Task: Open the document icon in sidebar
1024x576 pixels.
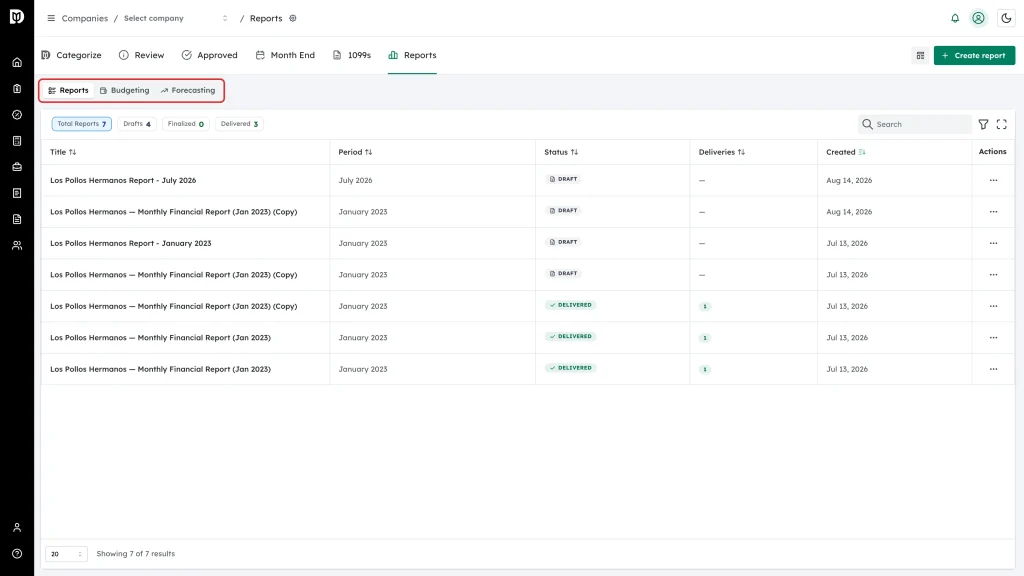Action: click(x=17, y=219)
